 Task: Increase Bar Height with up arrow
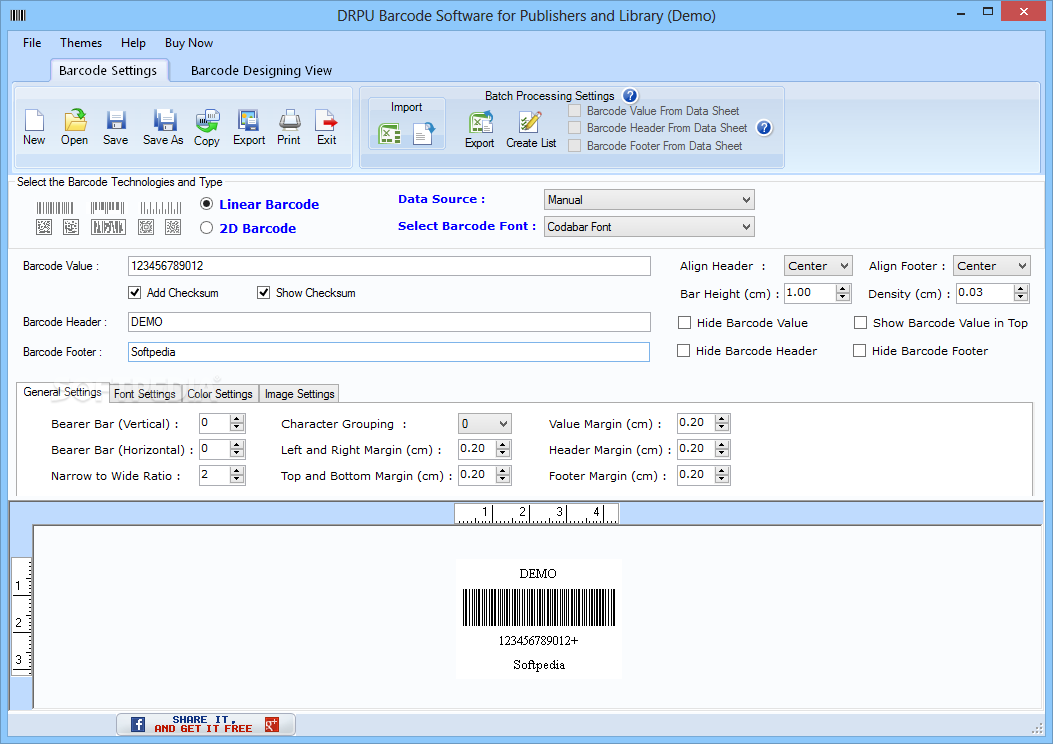pos(843,289)
